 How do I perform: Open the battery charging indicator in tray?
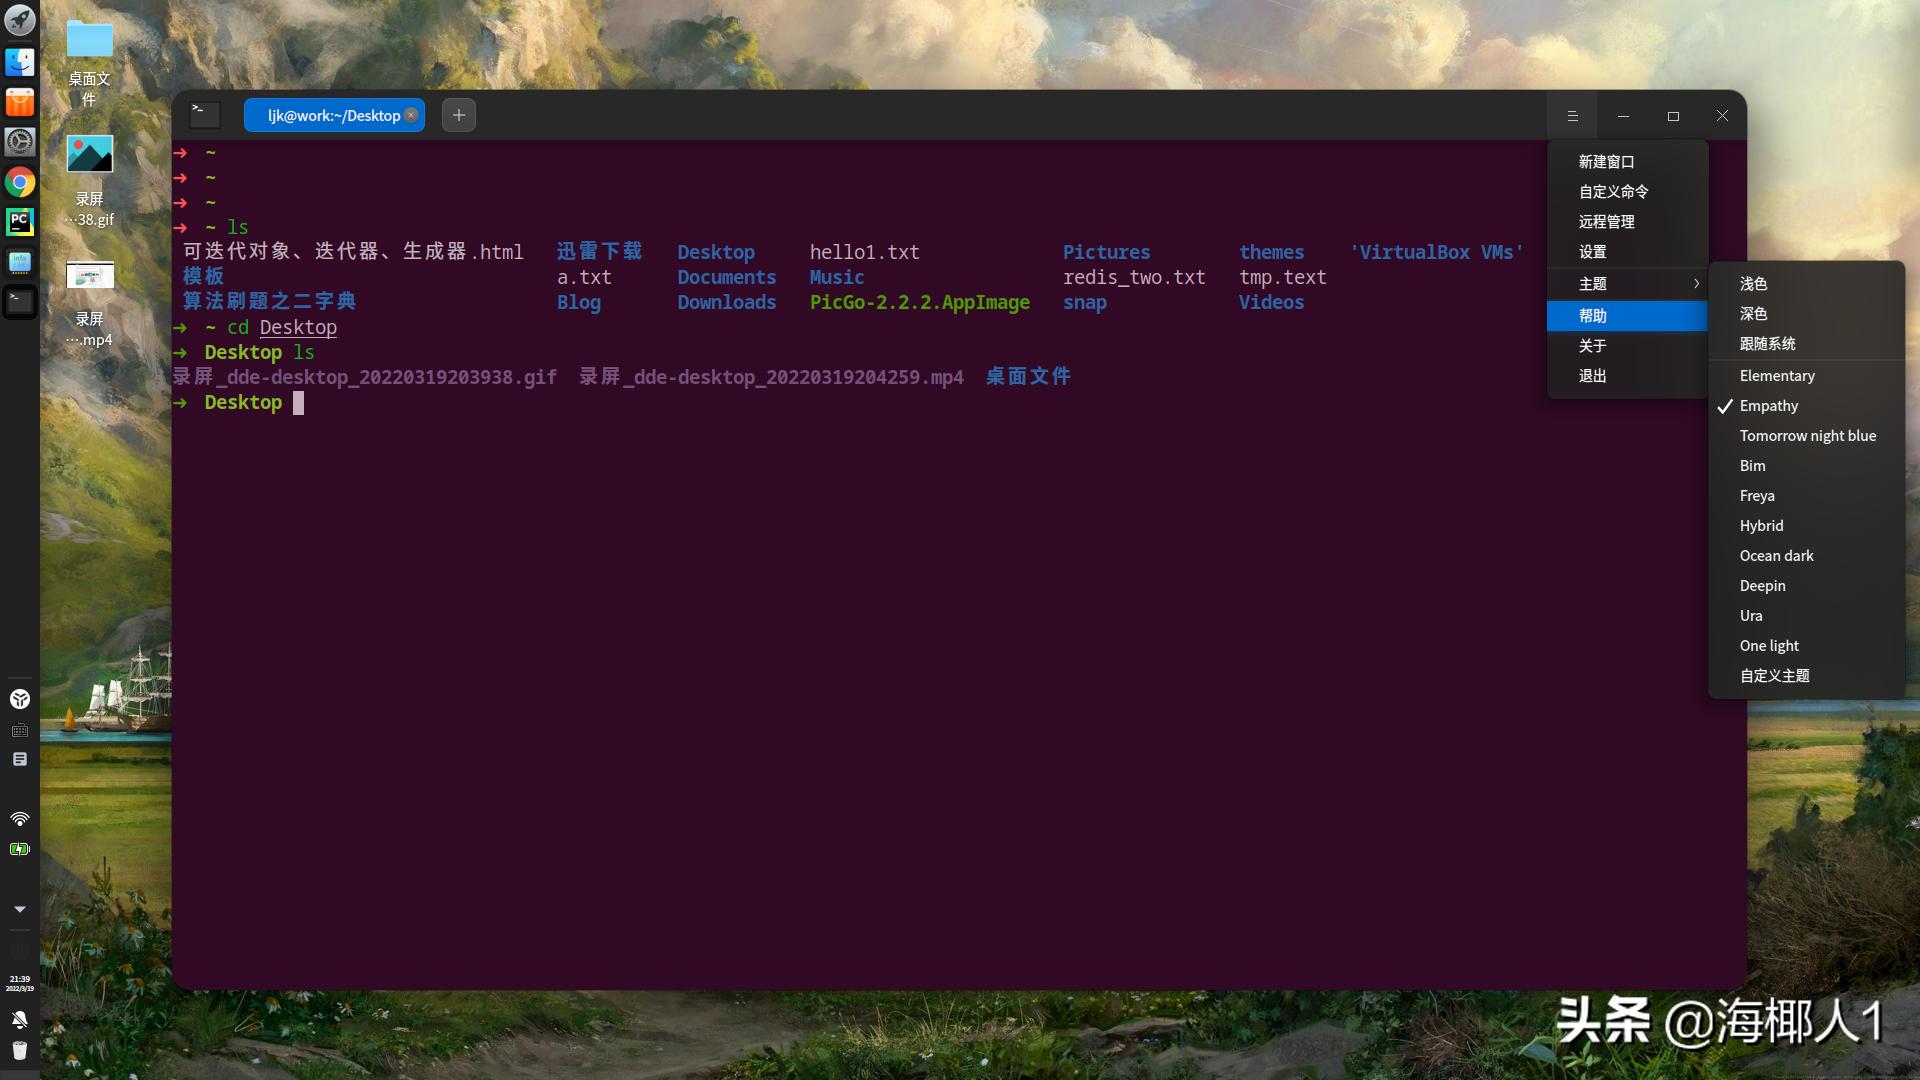tap(20, 849)
